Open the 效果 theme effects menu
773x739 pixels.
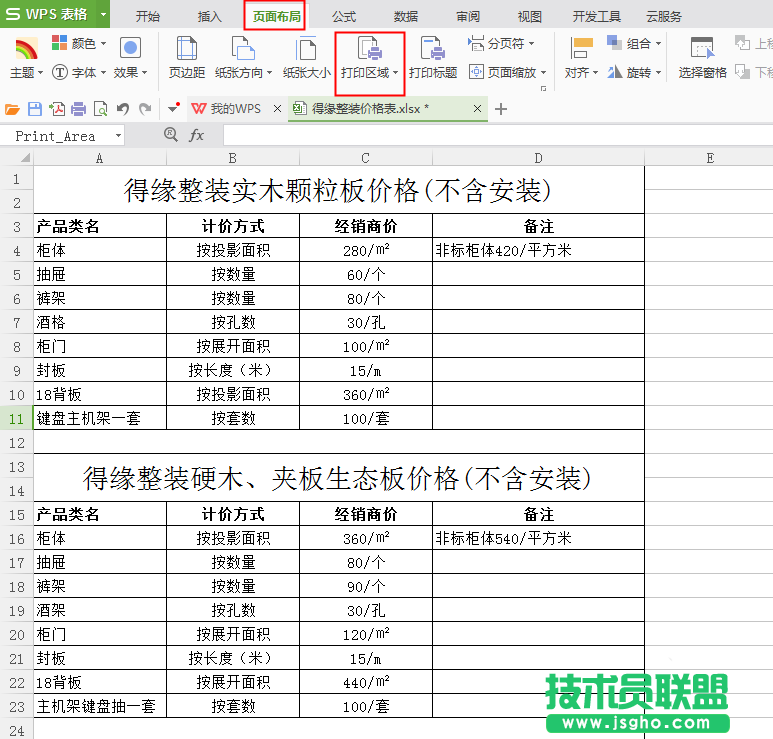[x=130, y=58]
